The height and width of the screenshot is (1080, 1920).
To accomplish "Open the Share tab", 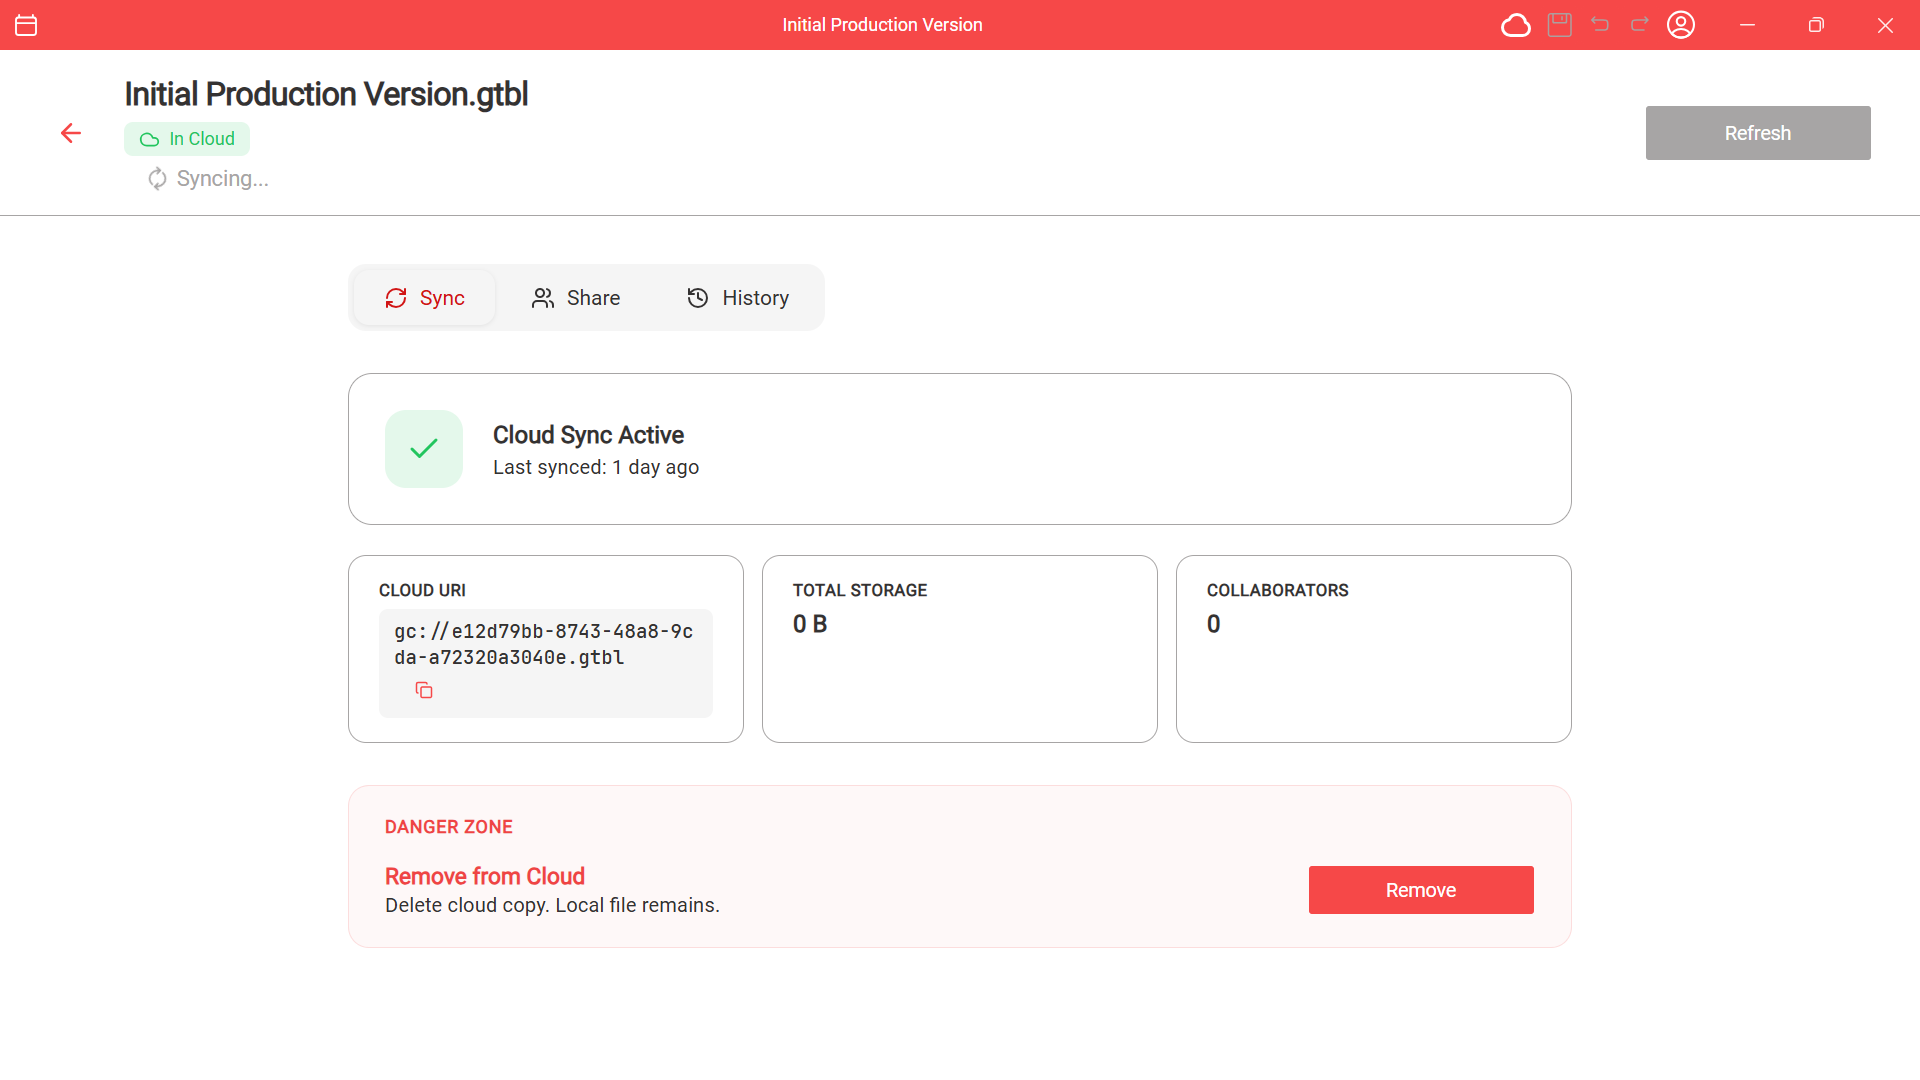I will [x=576, y=298].
